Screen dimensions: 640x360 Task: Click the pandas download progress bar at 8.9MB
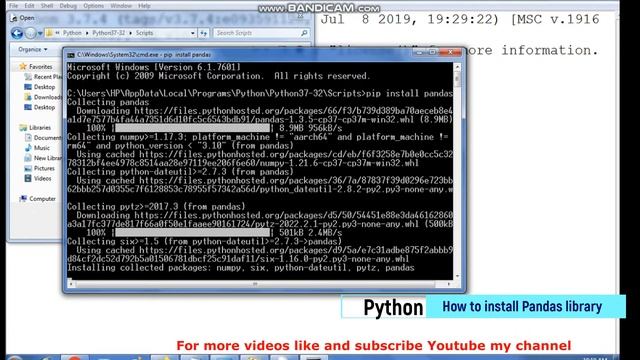pyautogui.click(x=192, y=128)
